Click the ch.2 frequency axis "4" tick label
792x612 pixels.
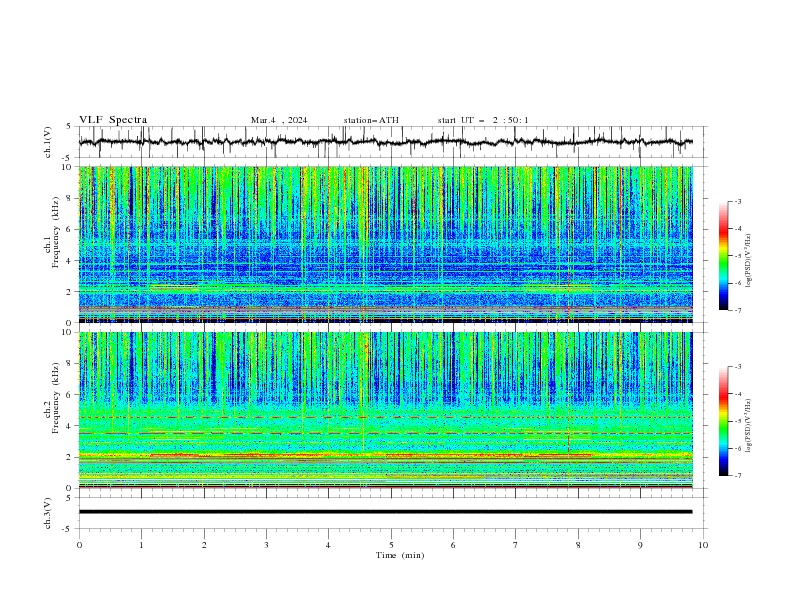pos(71,426)
